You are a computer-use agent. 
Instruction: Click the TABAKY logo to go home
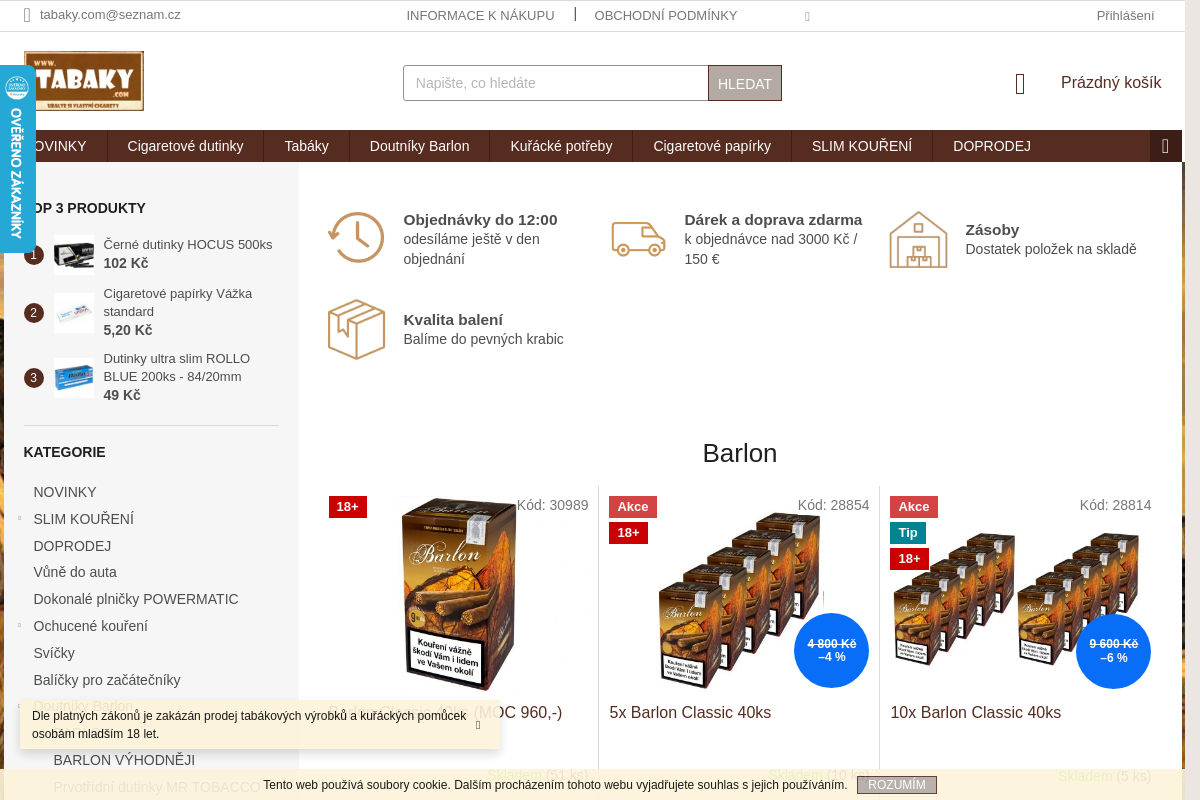pyautogui.click(x=83, y=81)
